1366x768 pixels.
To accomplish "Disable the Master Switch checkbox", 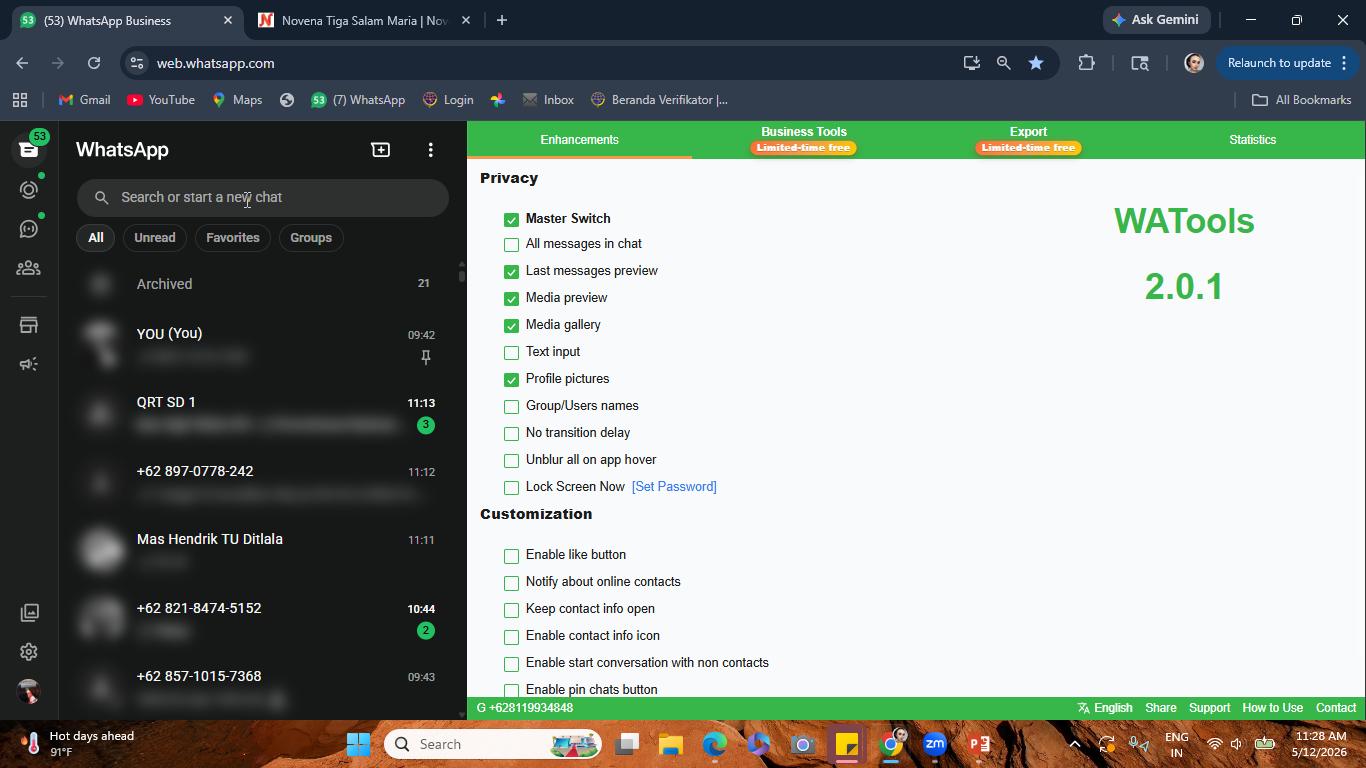I will pos(511,219).
